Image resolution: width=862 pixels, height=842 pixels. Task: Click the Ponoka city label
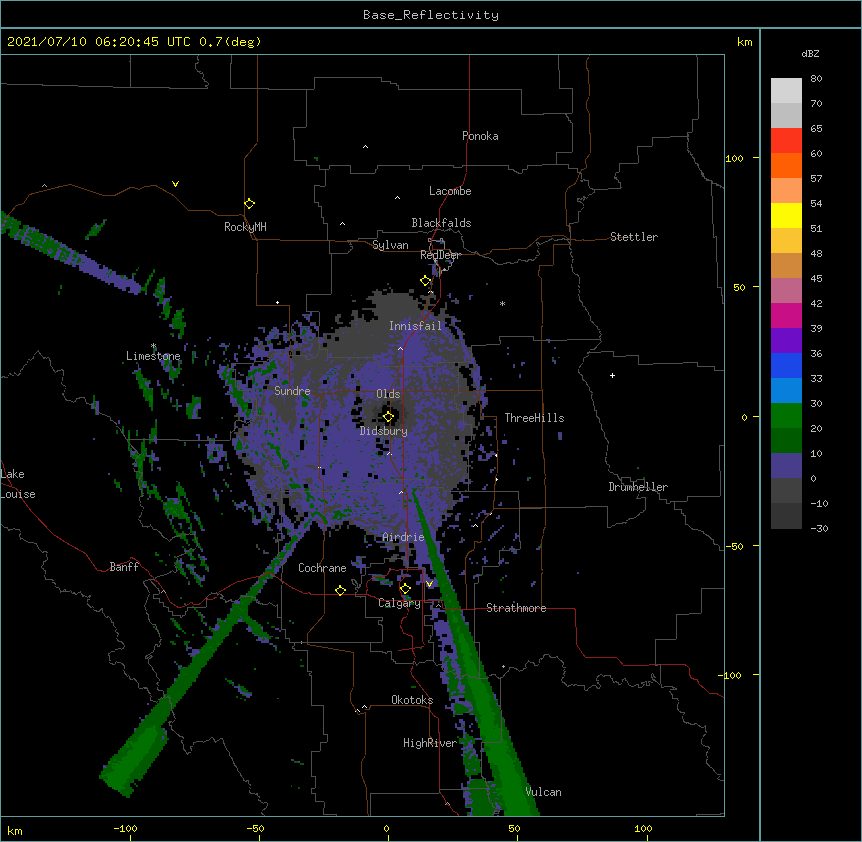[480, 136]
